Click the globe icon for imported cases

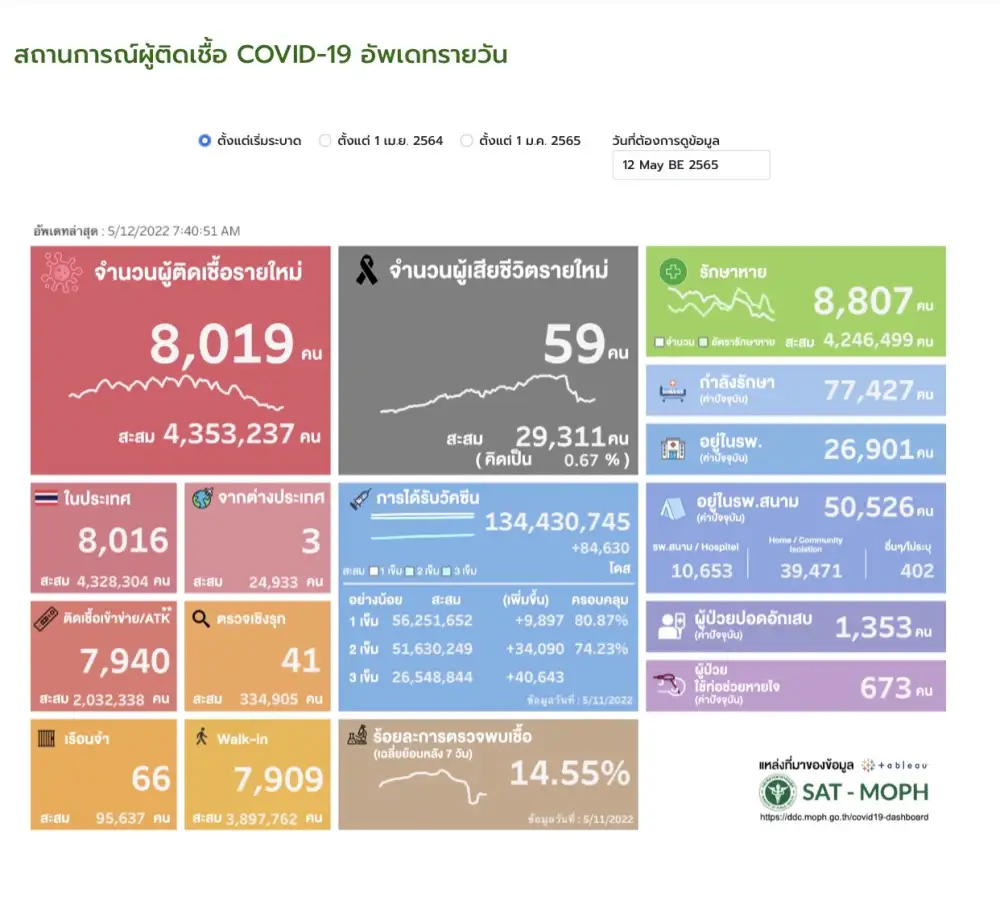201,499
